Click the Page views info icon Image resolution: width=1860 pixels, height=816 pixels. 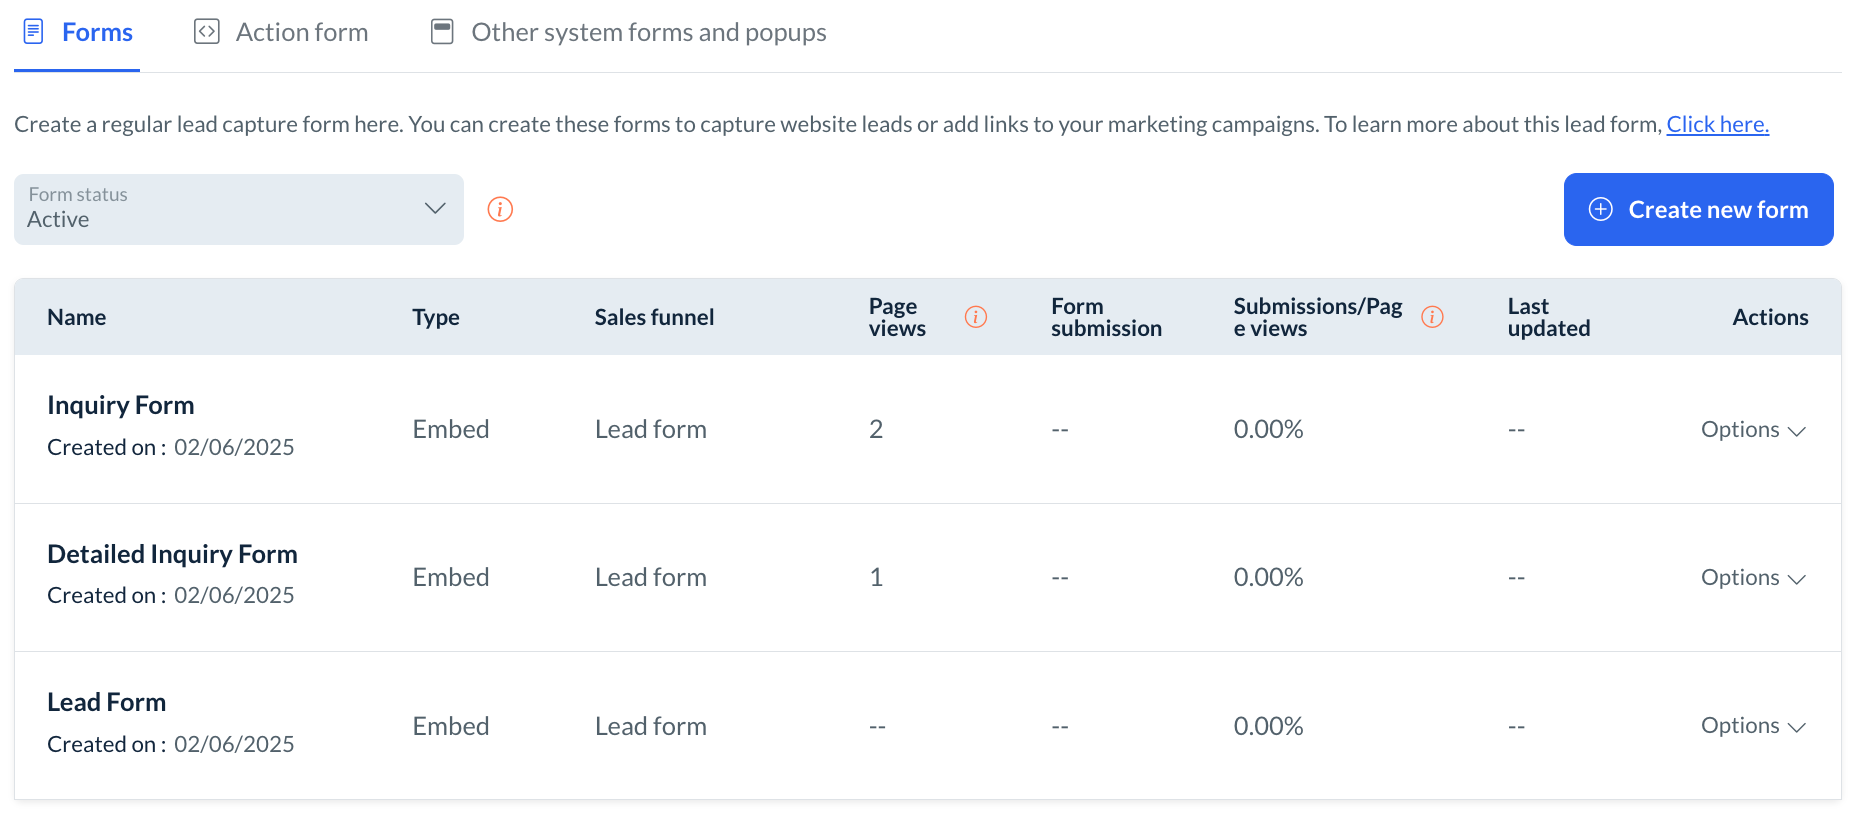click(976, 317)
